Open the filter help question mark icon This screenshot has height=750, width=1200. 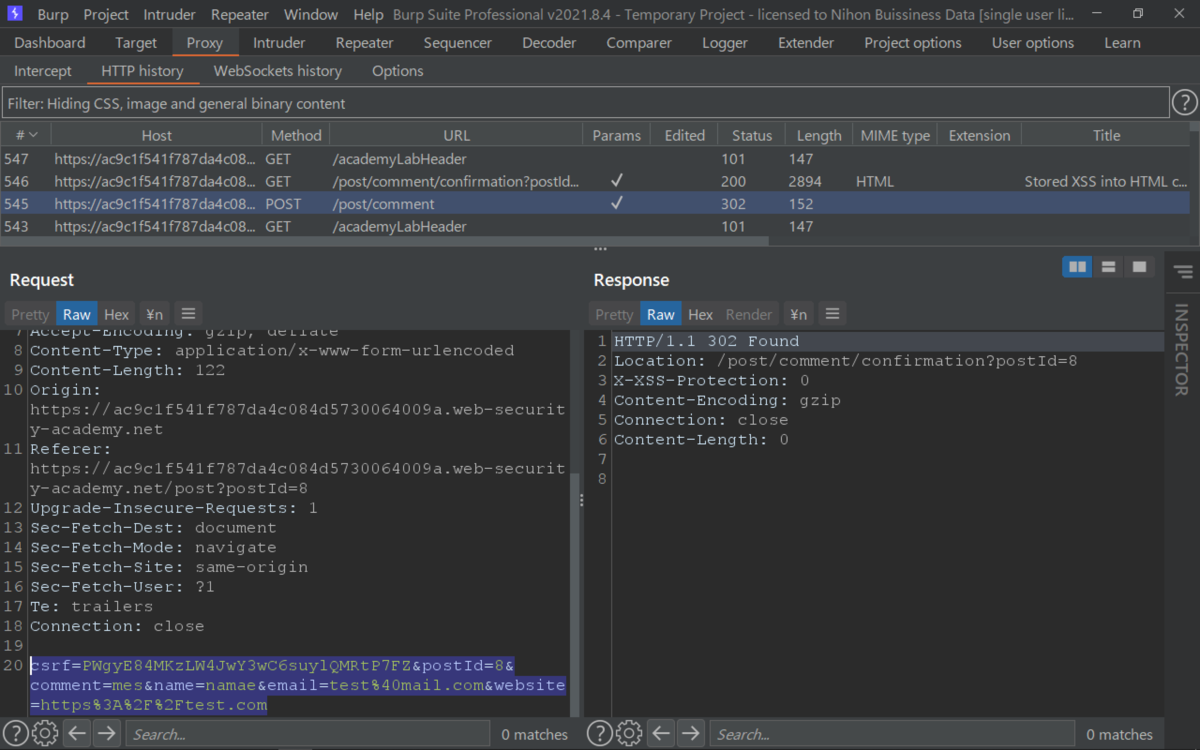1184,102
